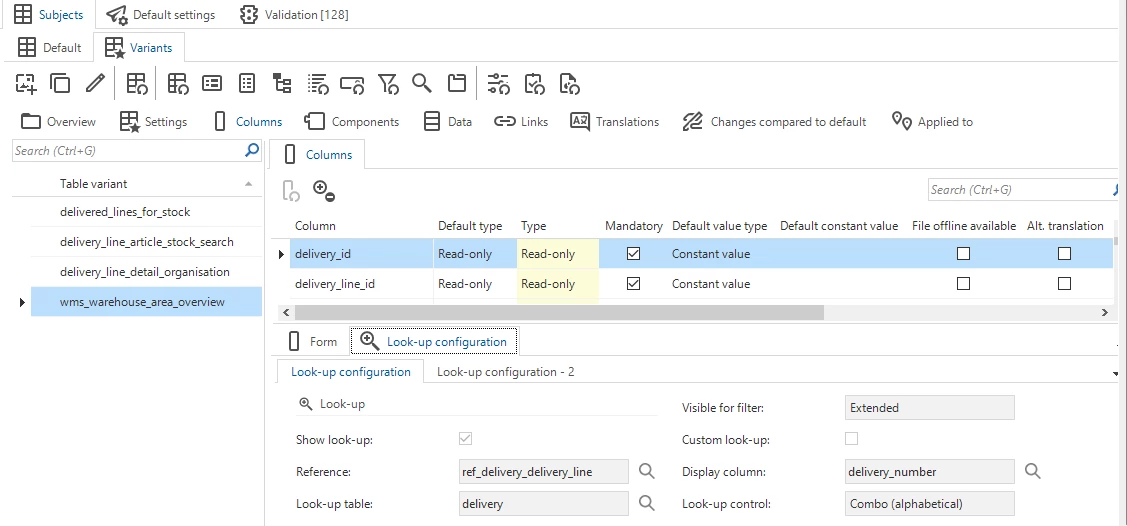Open the Settings tab with star-grid icon
Screen dimensions: 1127x526
click(153, 121)
